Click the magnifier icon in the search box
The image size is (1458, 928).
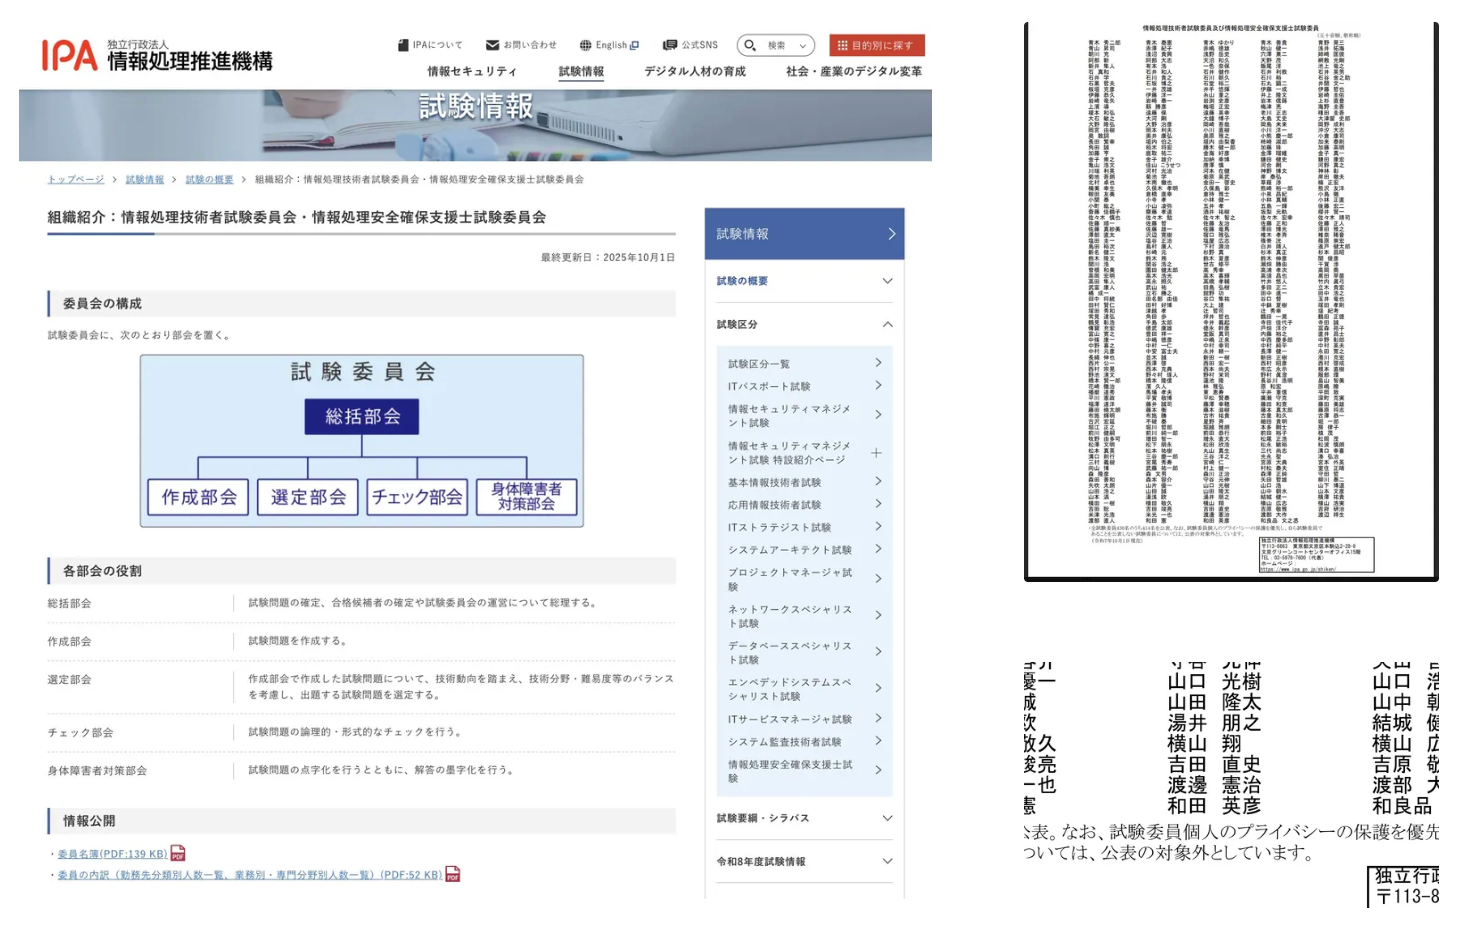click(750, 45)
